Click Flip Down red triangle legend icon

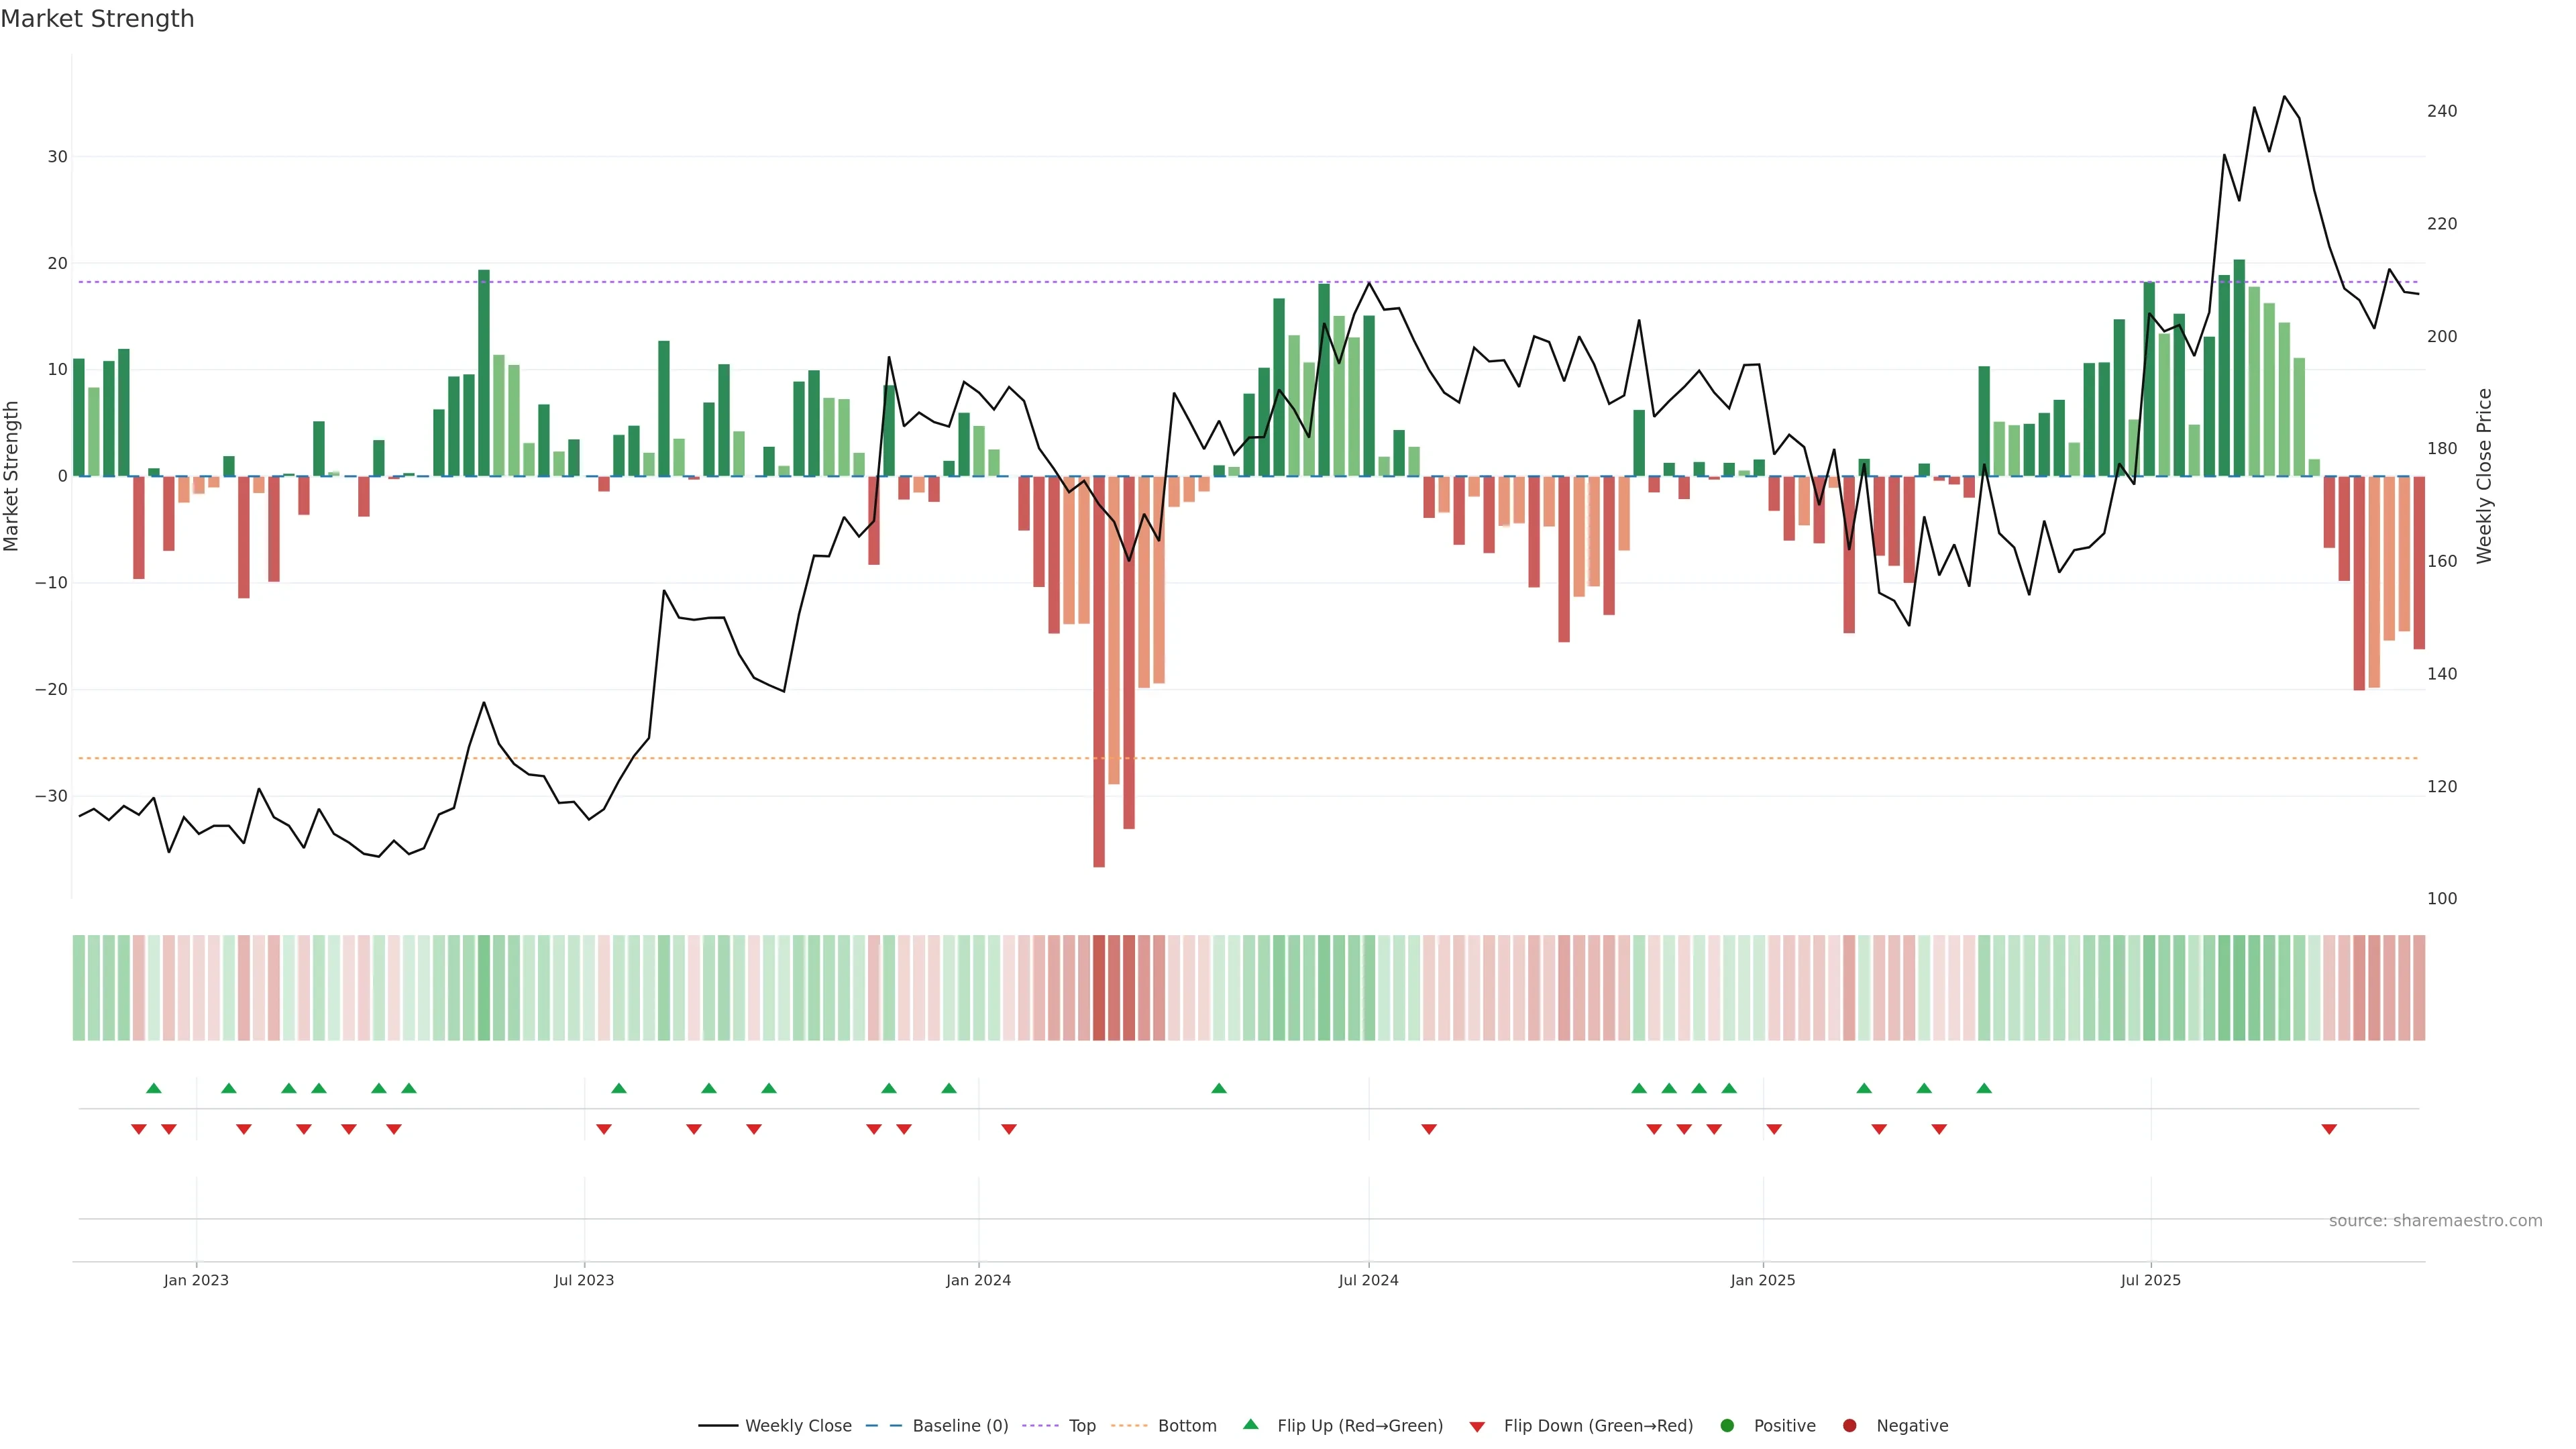click(1477, 1427)
